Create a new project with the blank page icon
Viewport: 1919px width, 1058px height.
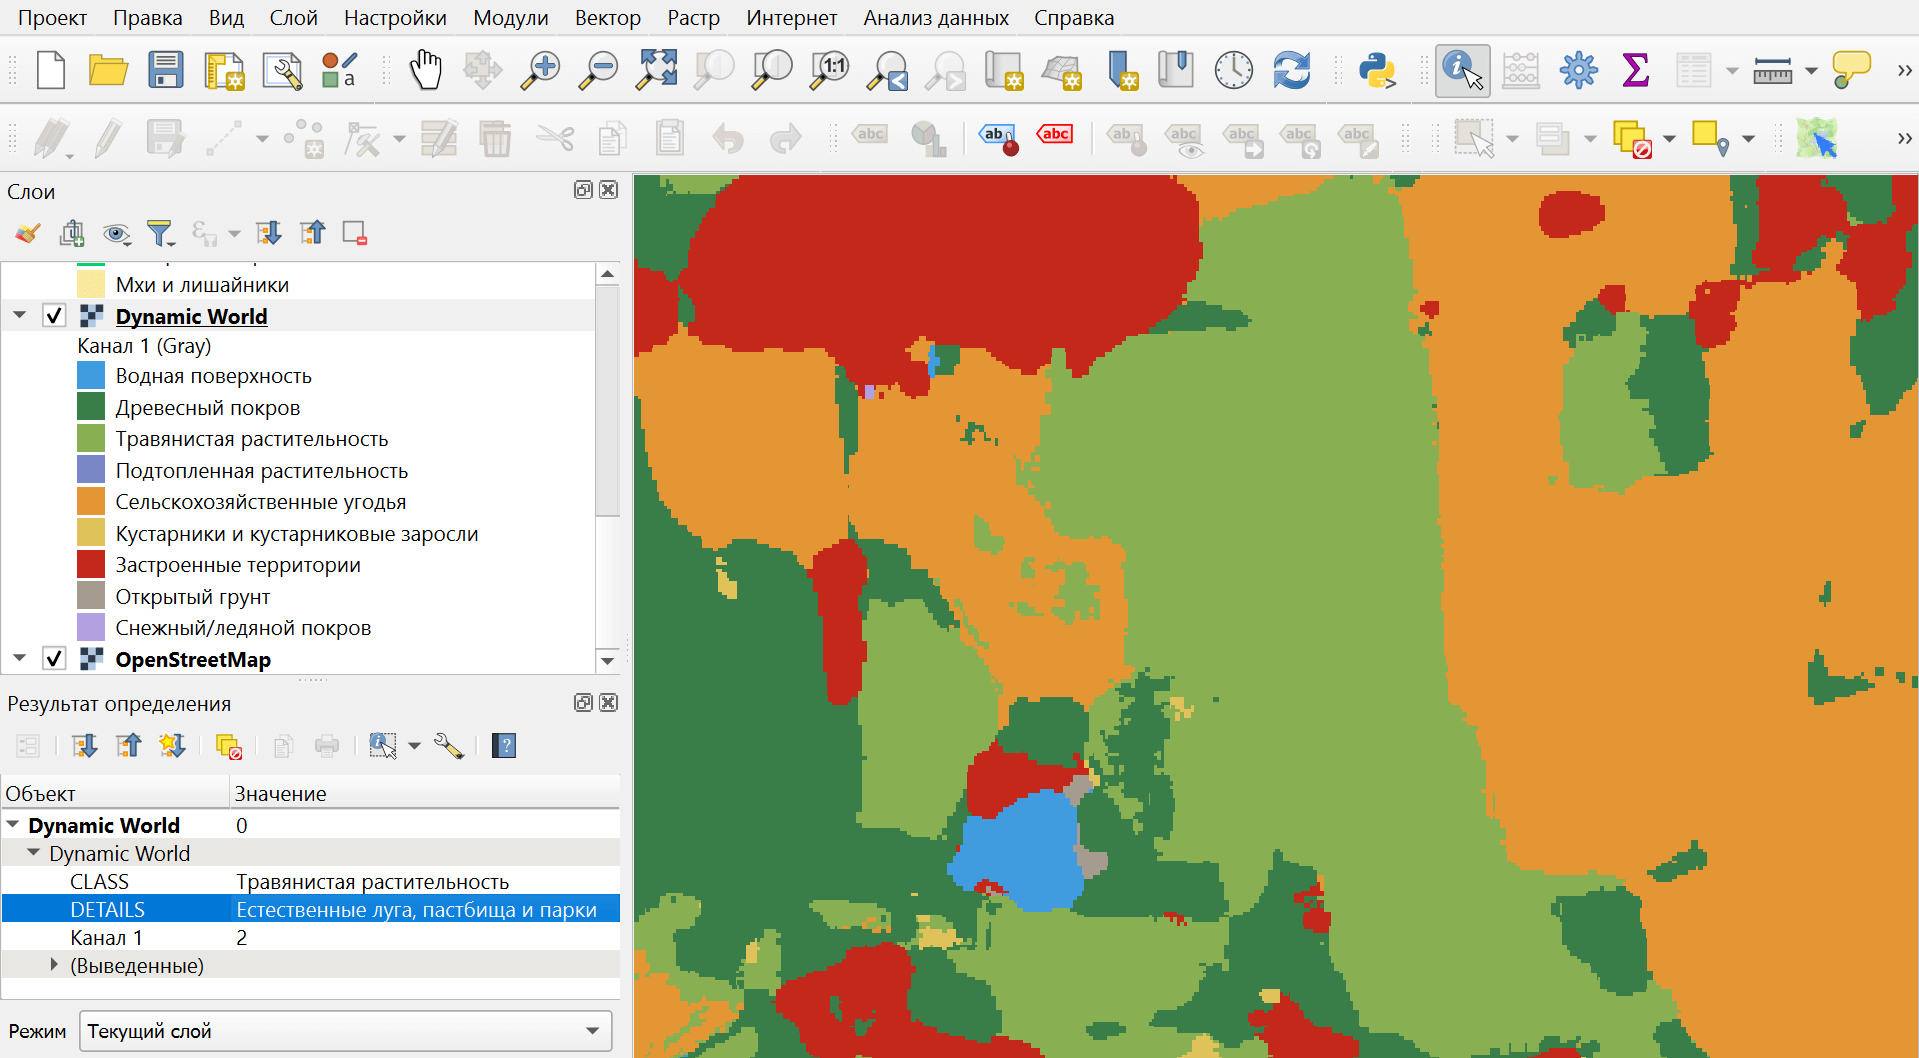pos(51,71)
